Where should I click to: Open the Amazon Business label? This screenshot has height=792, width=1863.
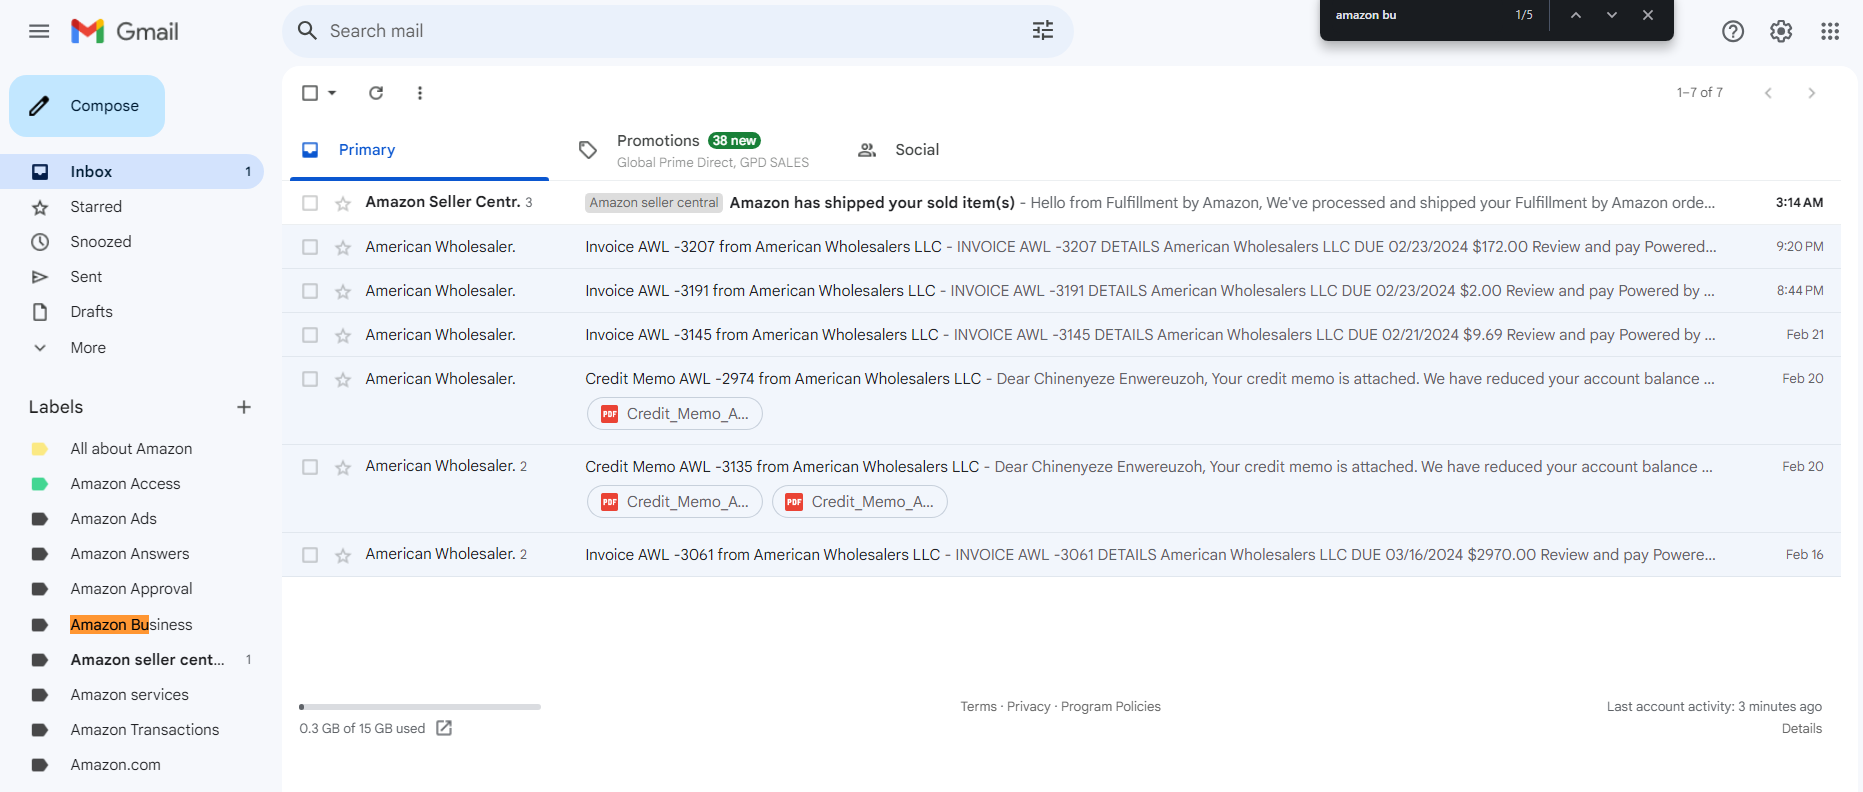tap(132, 625)
